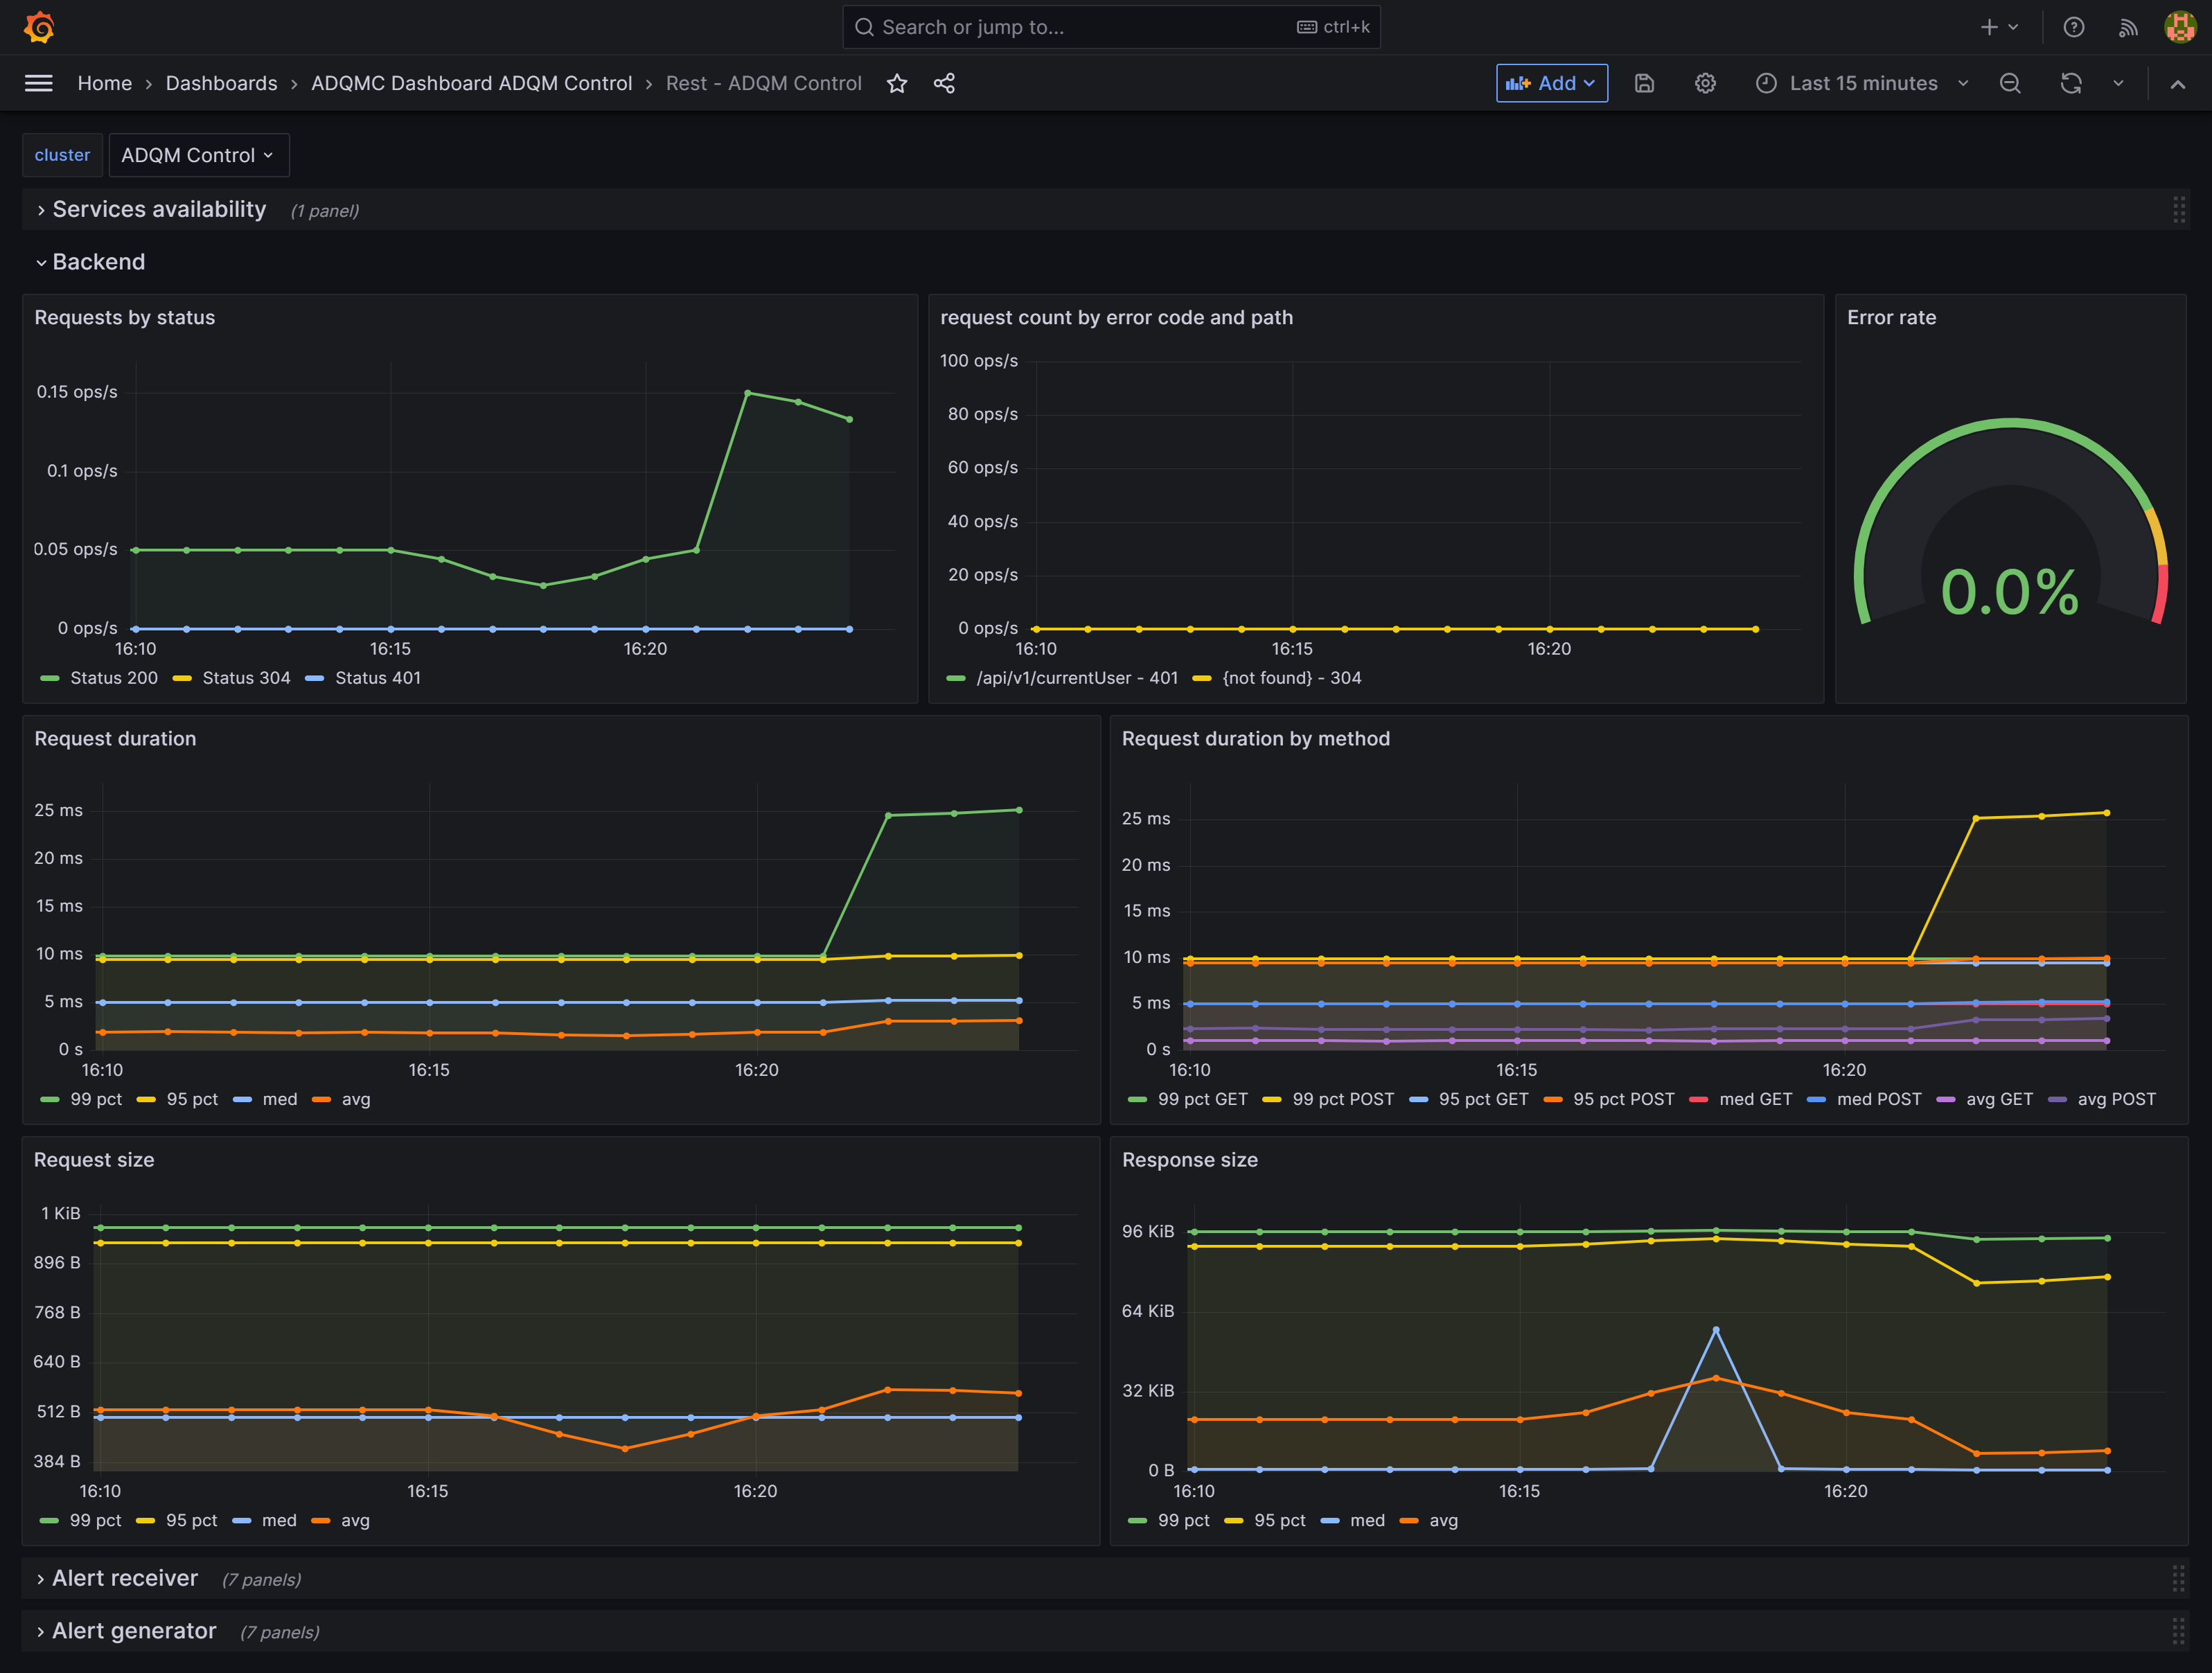Open the share dashboard icon
This screenshot has width=2212, height=1673.
pos(943,84)
